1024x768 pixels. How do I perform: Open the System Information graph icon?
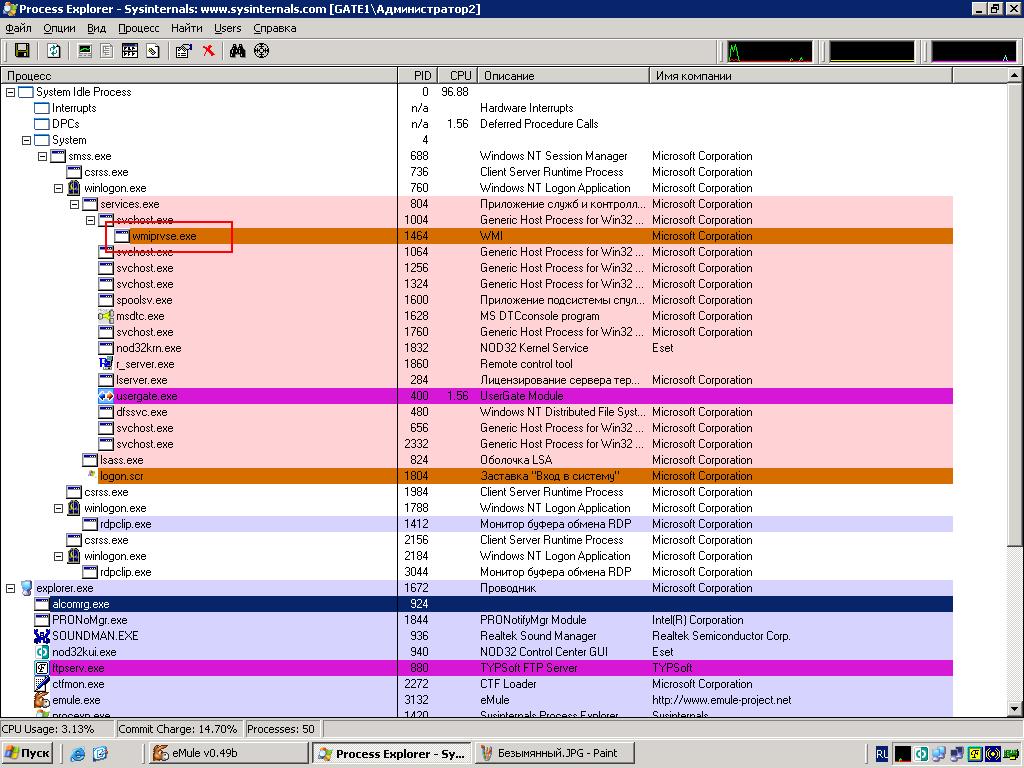(84, 51)
